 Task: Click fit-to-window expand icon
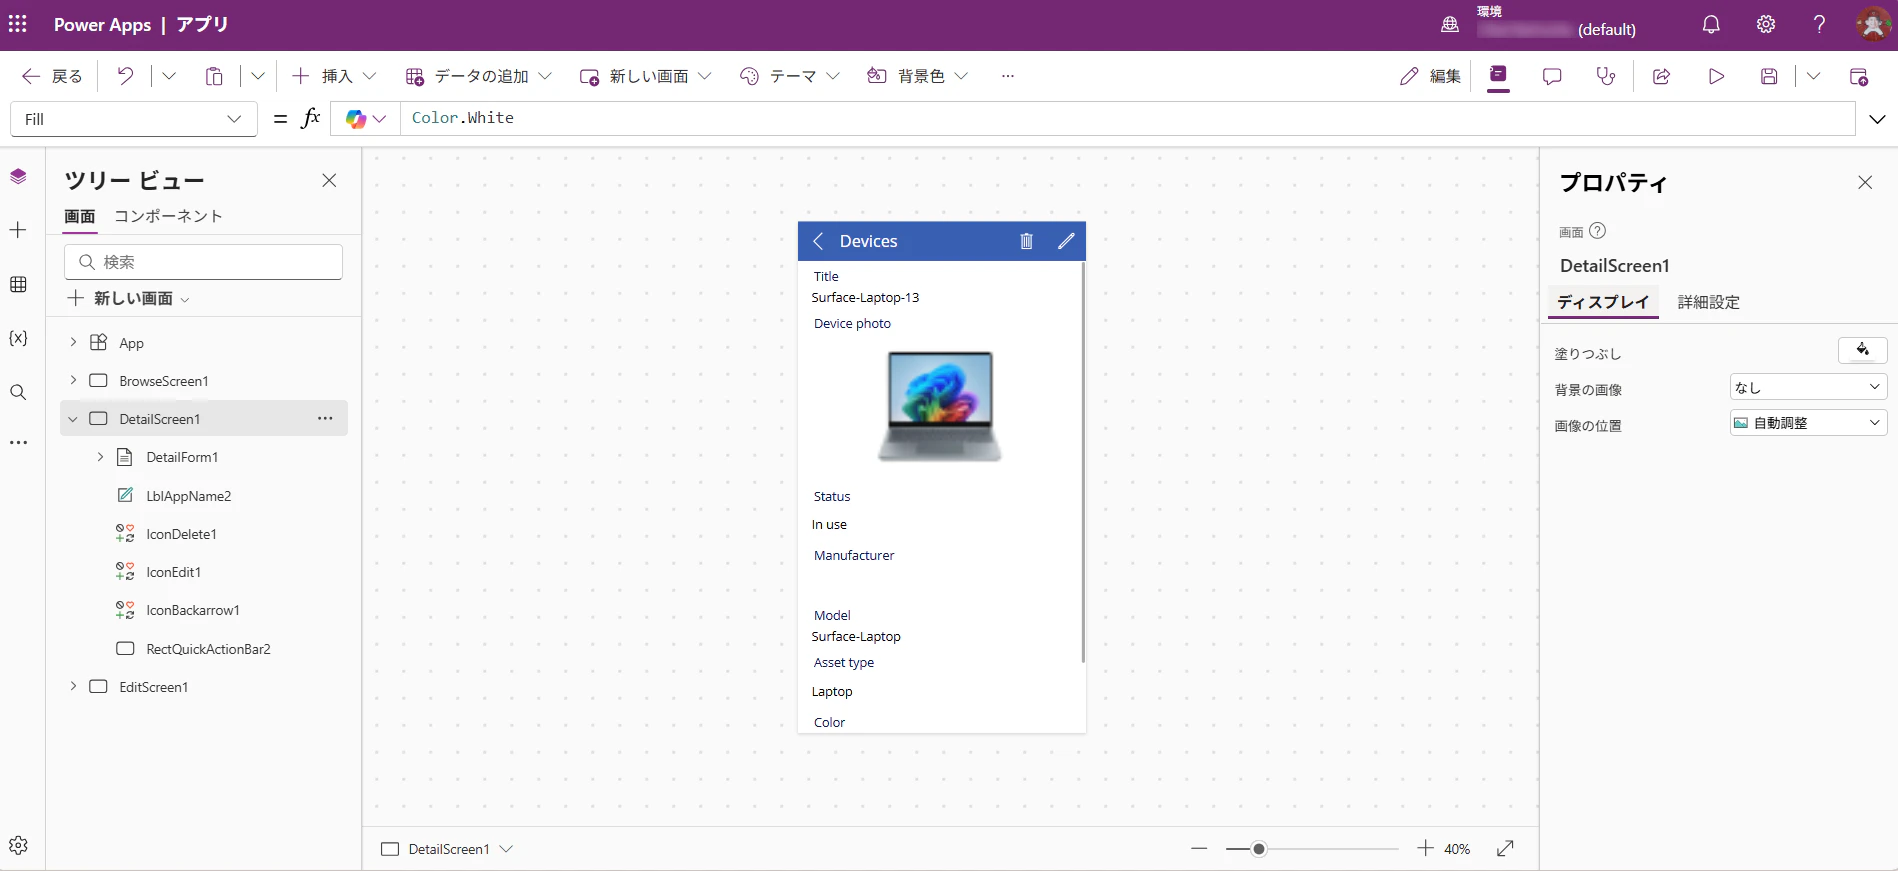(x=1505, y=848)
